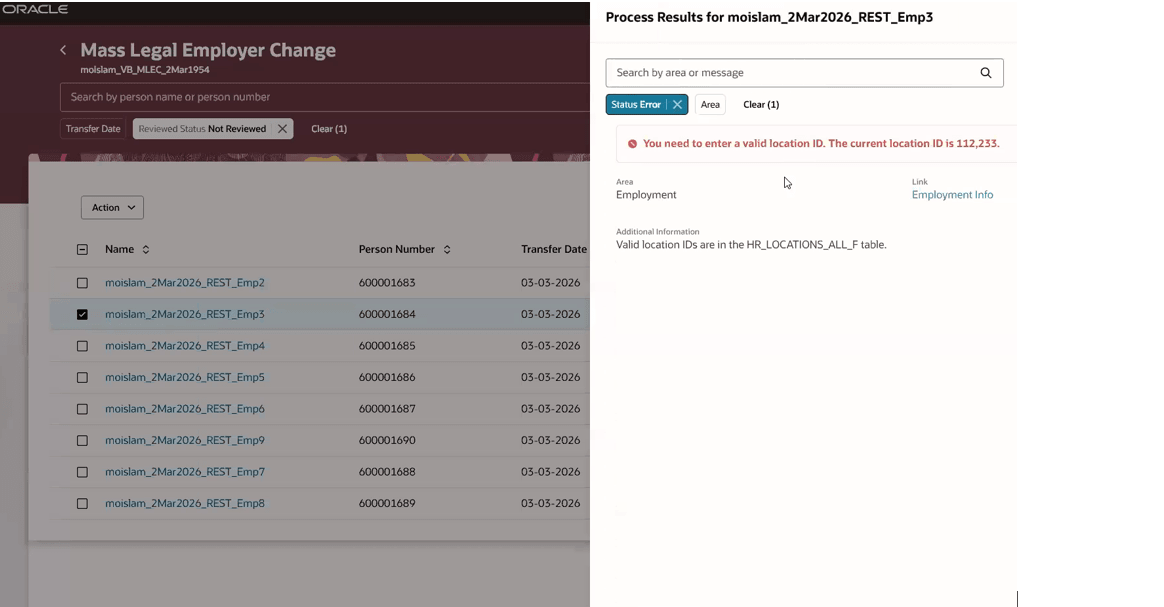This screenshot has width=1164, height=607.
Task: Check the box for moislam_2Mar2026_REST_Emp2
Action: (x=82, y=283)
